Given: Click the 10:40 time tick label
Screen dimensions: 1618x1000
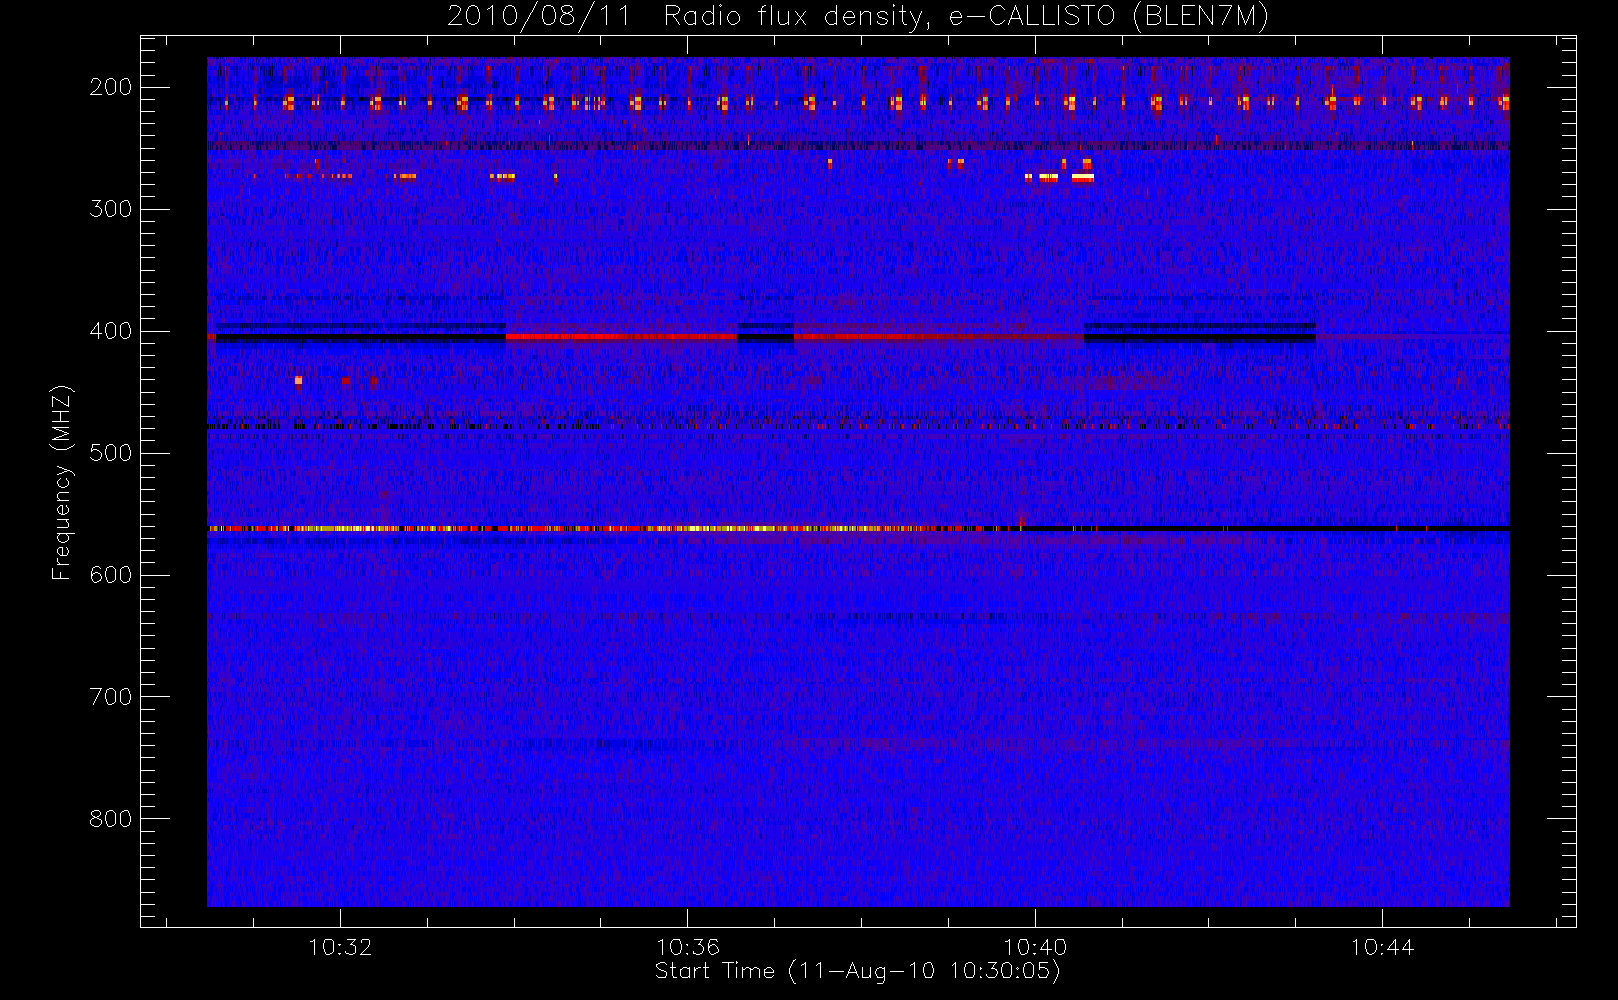Looking at the screenshot, I should coord(1035,947).
